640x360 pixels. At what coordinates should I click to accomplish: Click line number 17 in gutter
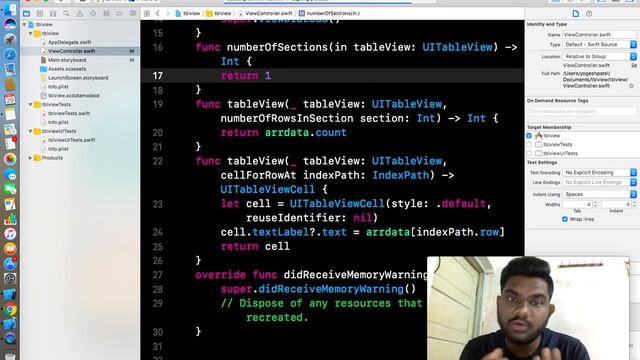tap(158, 76)
